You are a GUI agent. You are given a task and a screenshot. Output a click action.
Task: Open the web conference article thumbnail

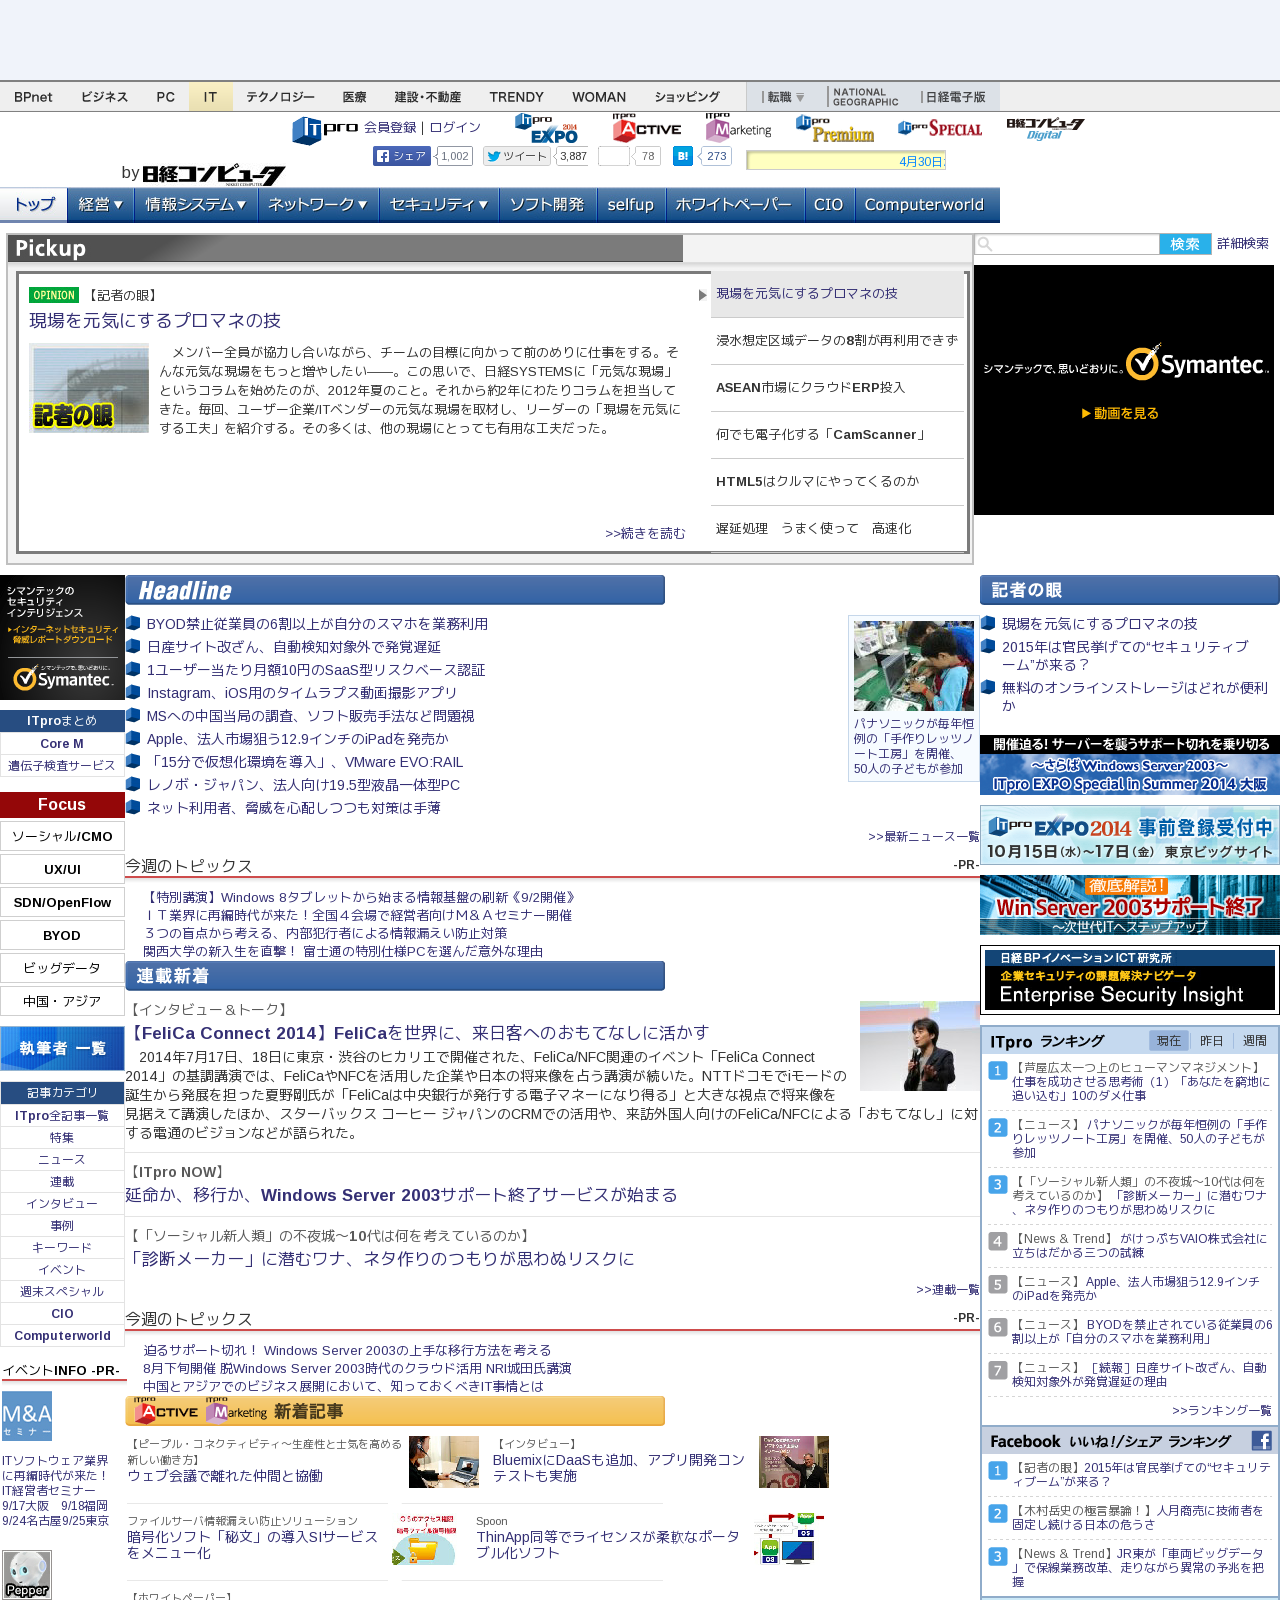point(444,1462)
